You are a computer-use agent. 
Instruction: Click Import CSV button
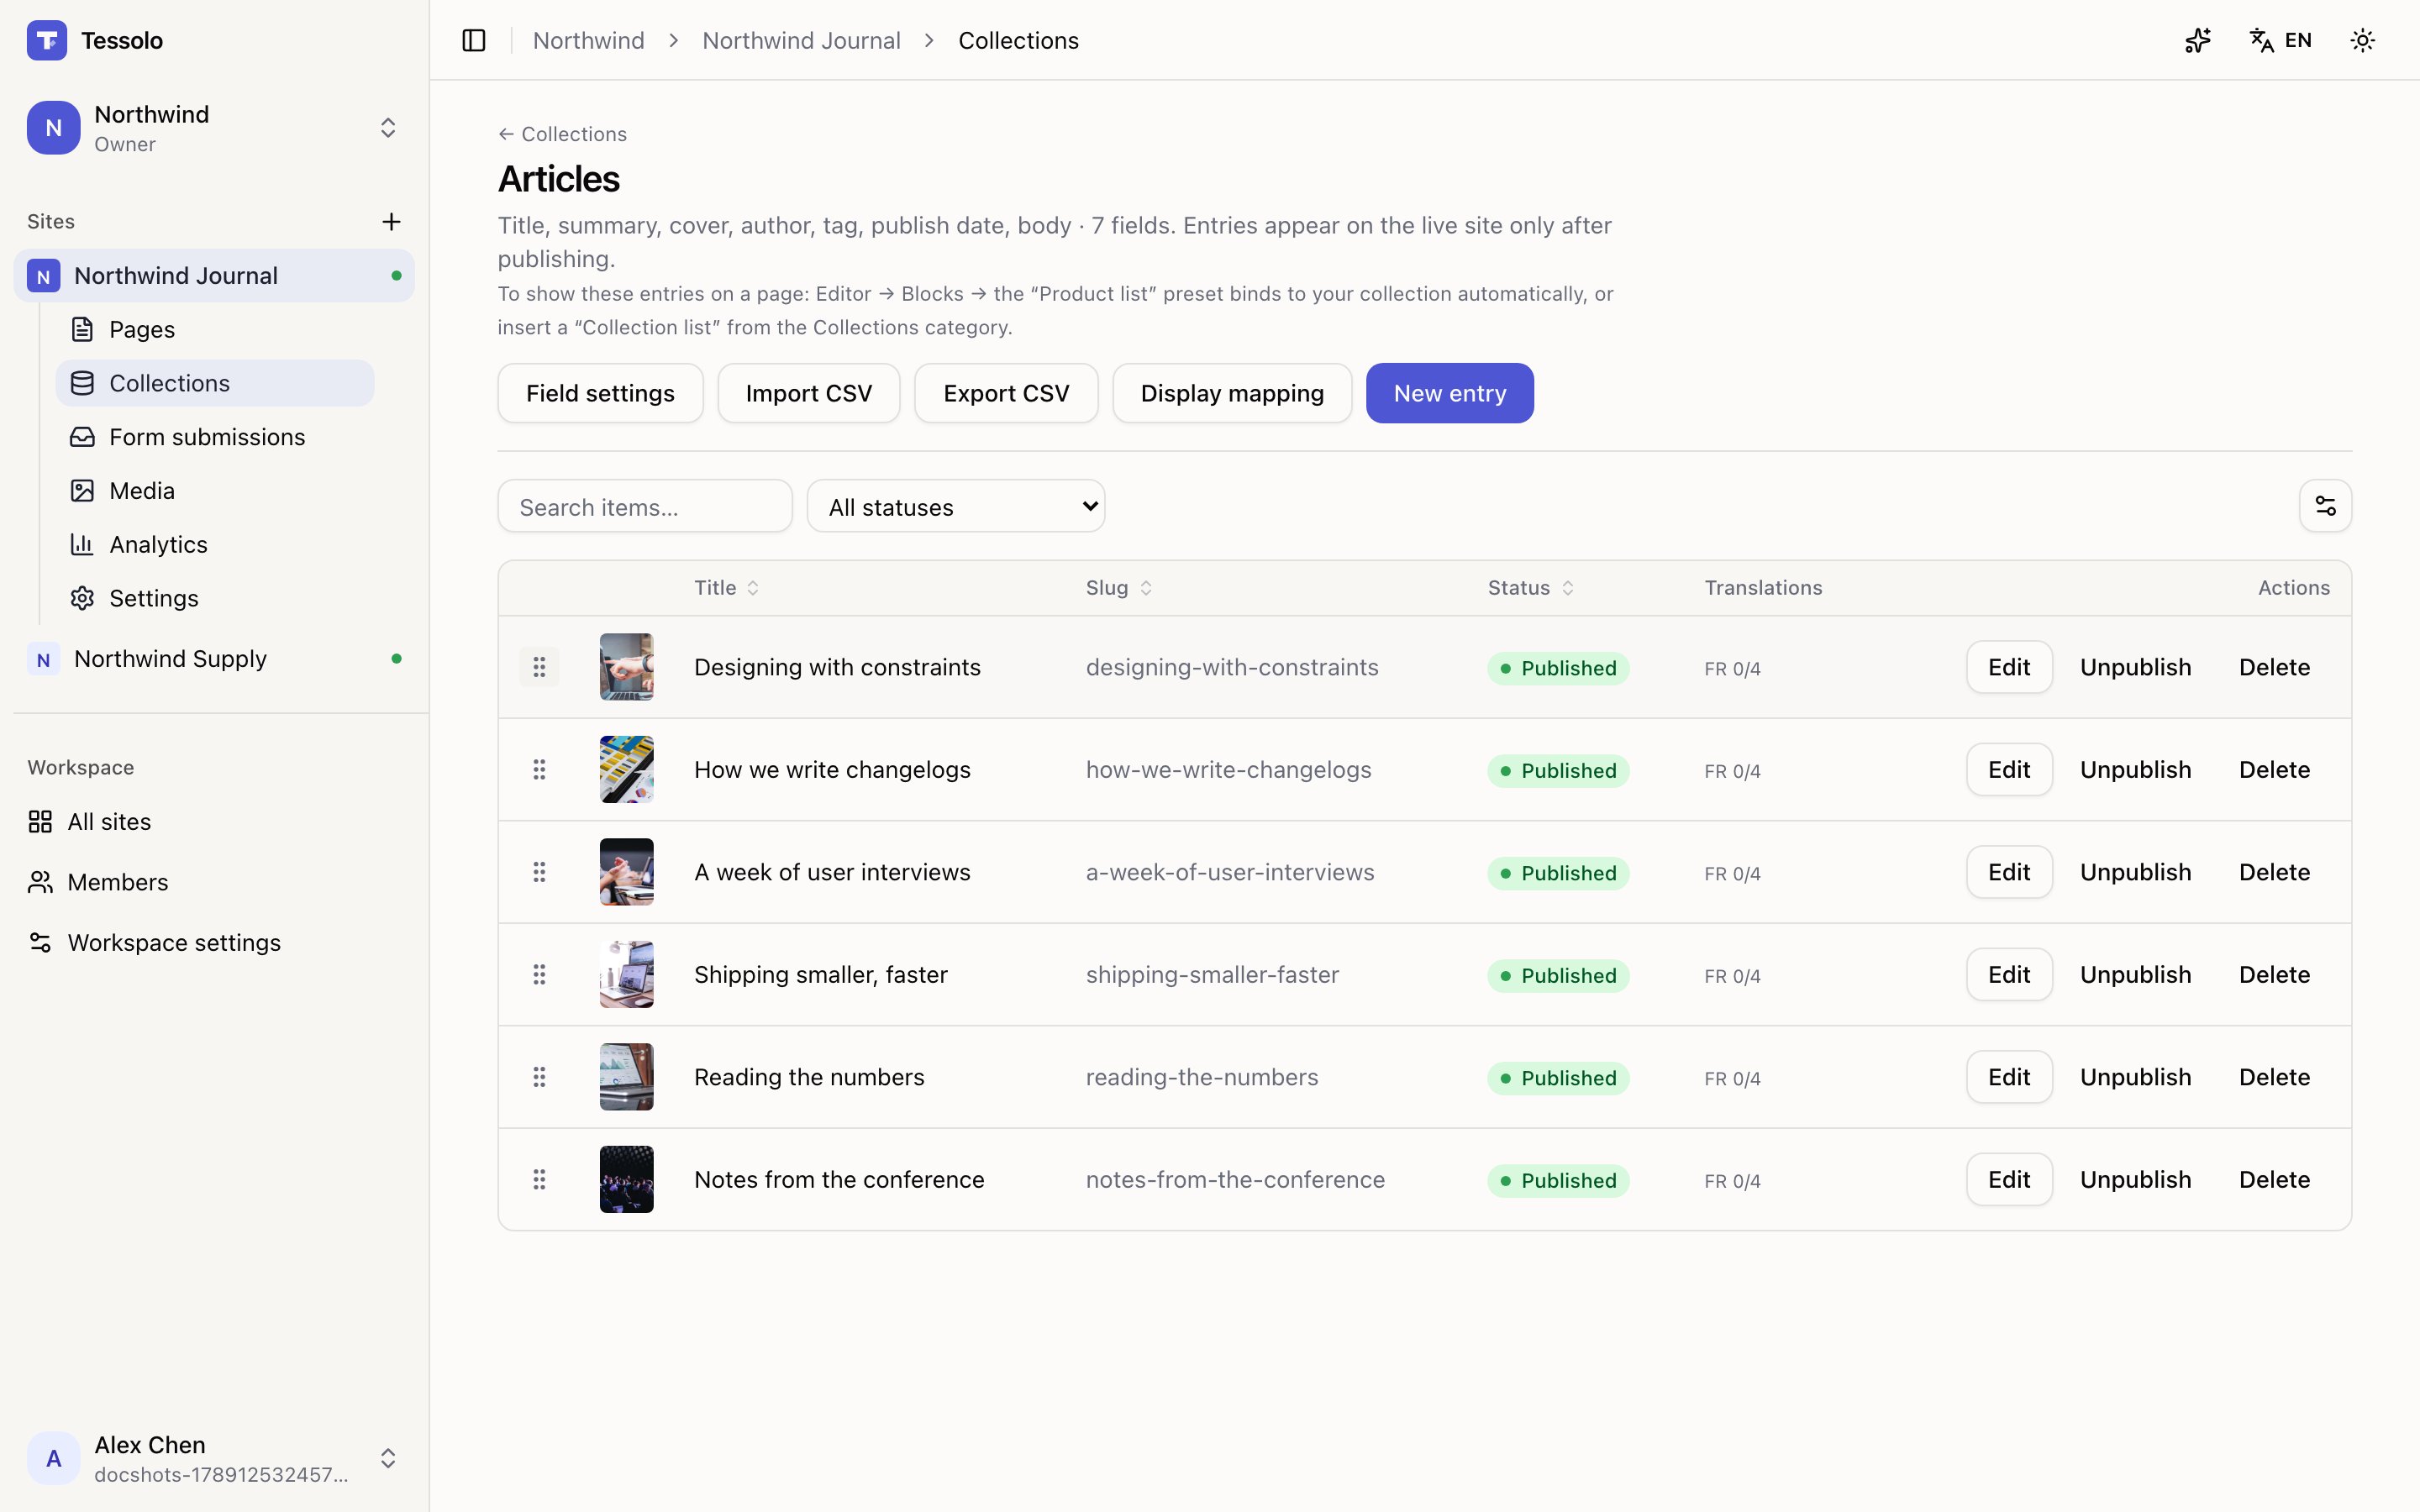pos(808,393)
